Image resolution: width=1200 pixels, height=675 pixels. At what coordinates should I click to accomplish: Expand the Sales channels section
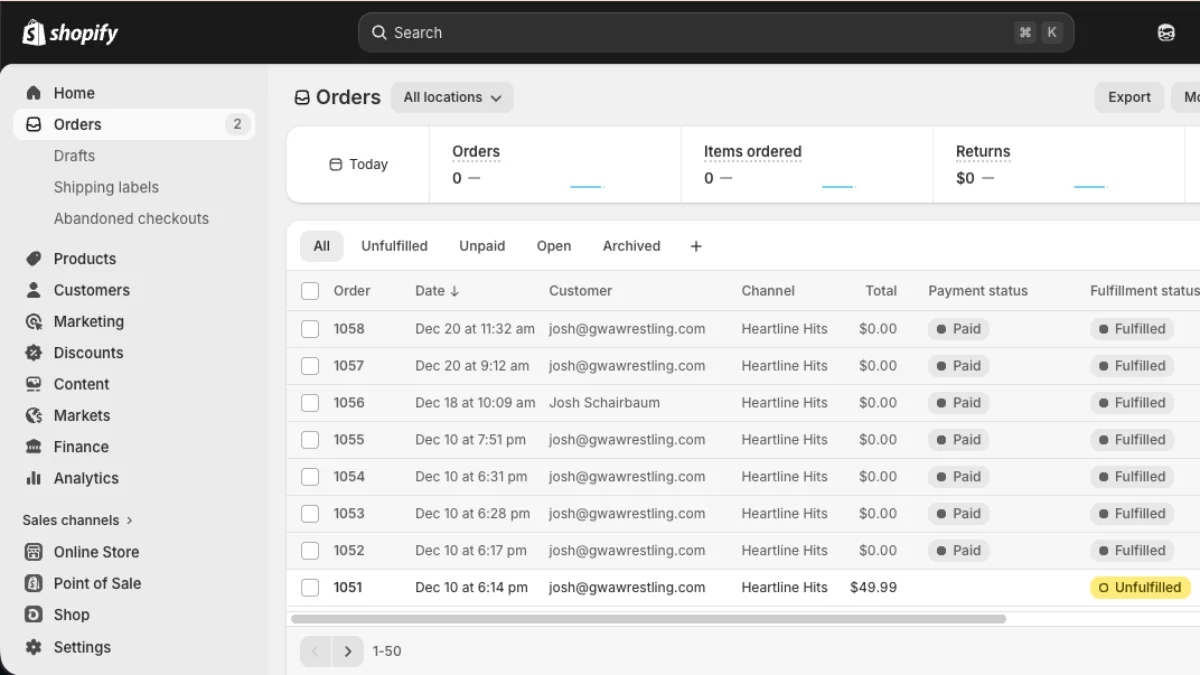point(78,520)
